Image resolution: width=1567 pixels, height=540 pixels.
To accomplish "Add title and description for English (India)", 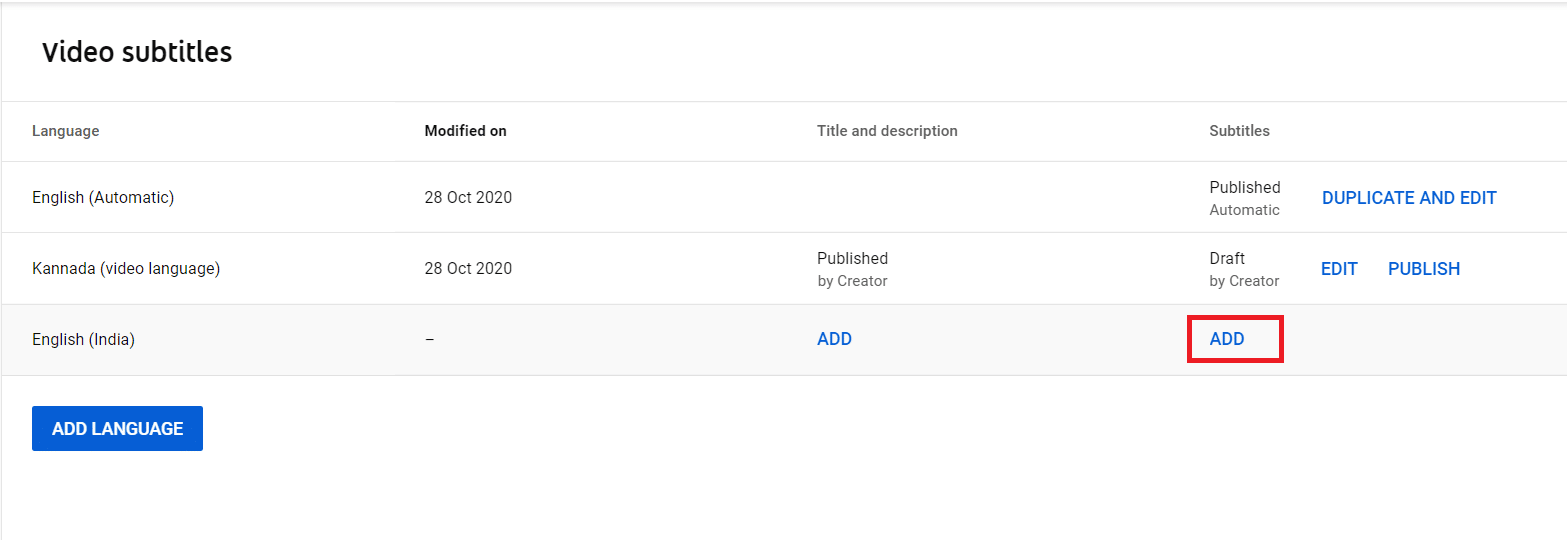I will [x=834, y=339].
